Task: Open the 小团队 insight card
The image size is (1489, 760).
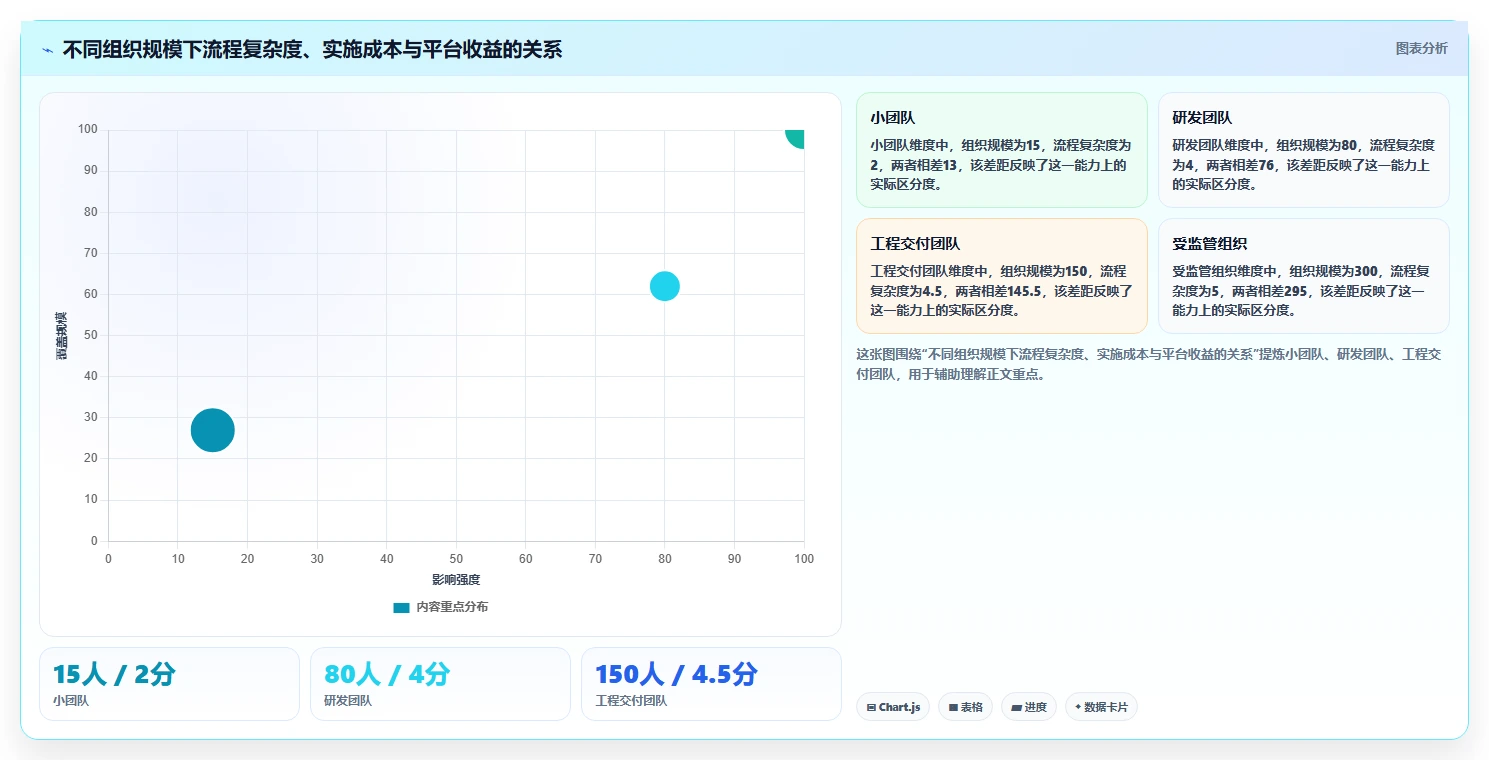Action: tap(1002, 150)
